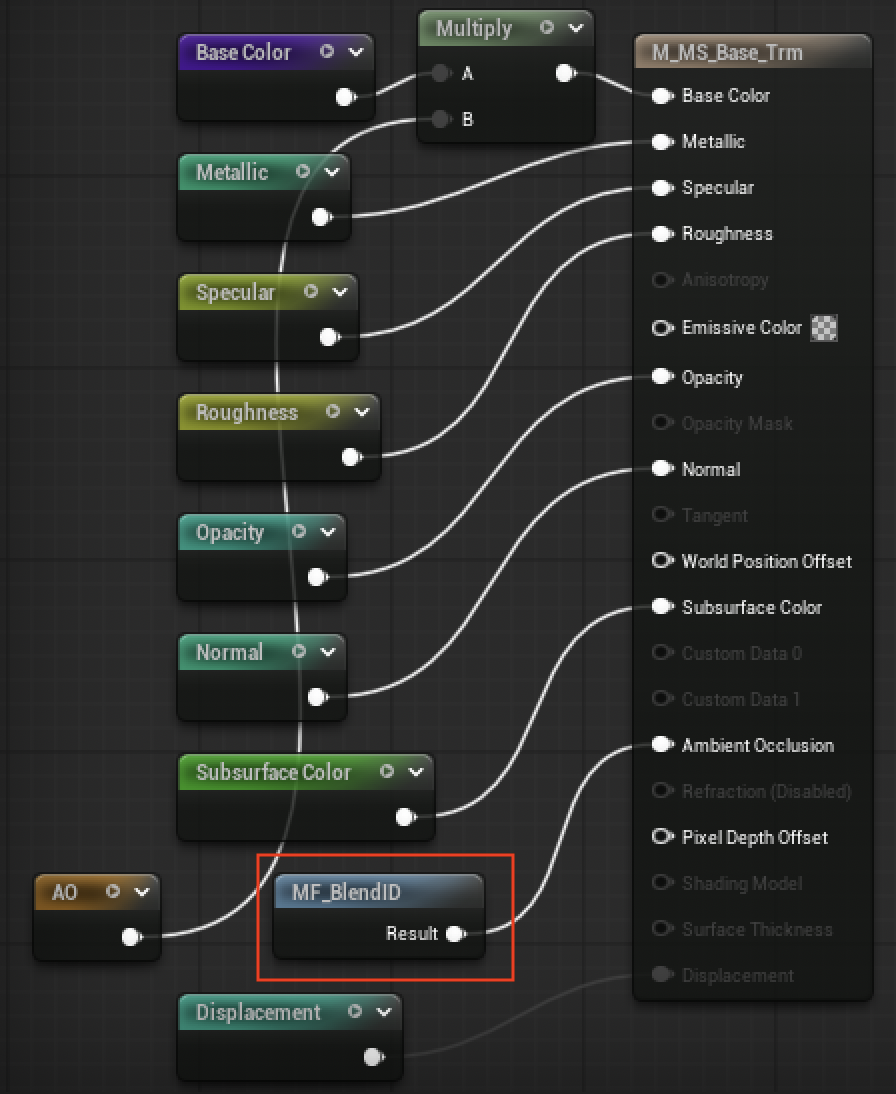This screenshot has width=896, height=1094.
Task: Expand the Metallic node chevron
Action: [x=332, y=172]
